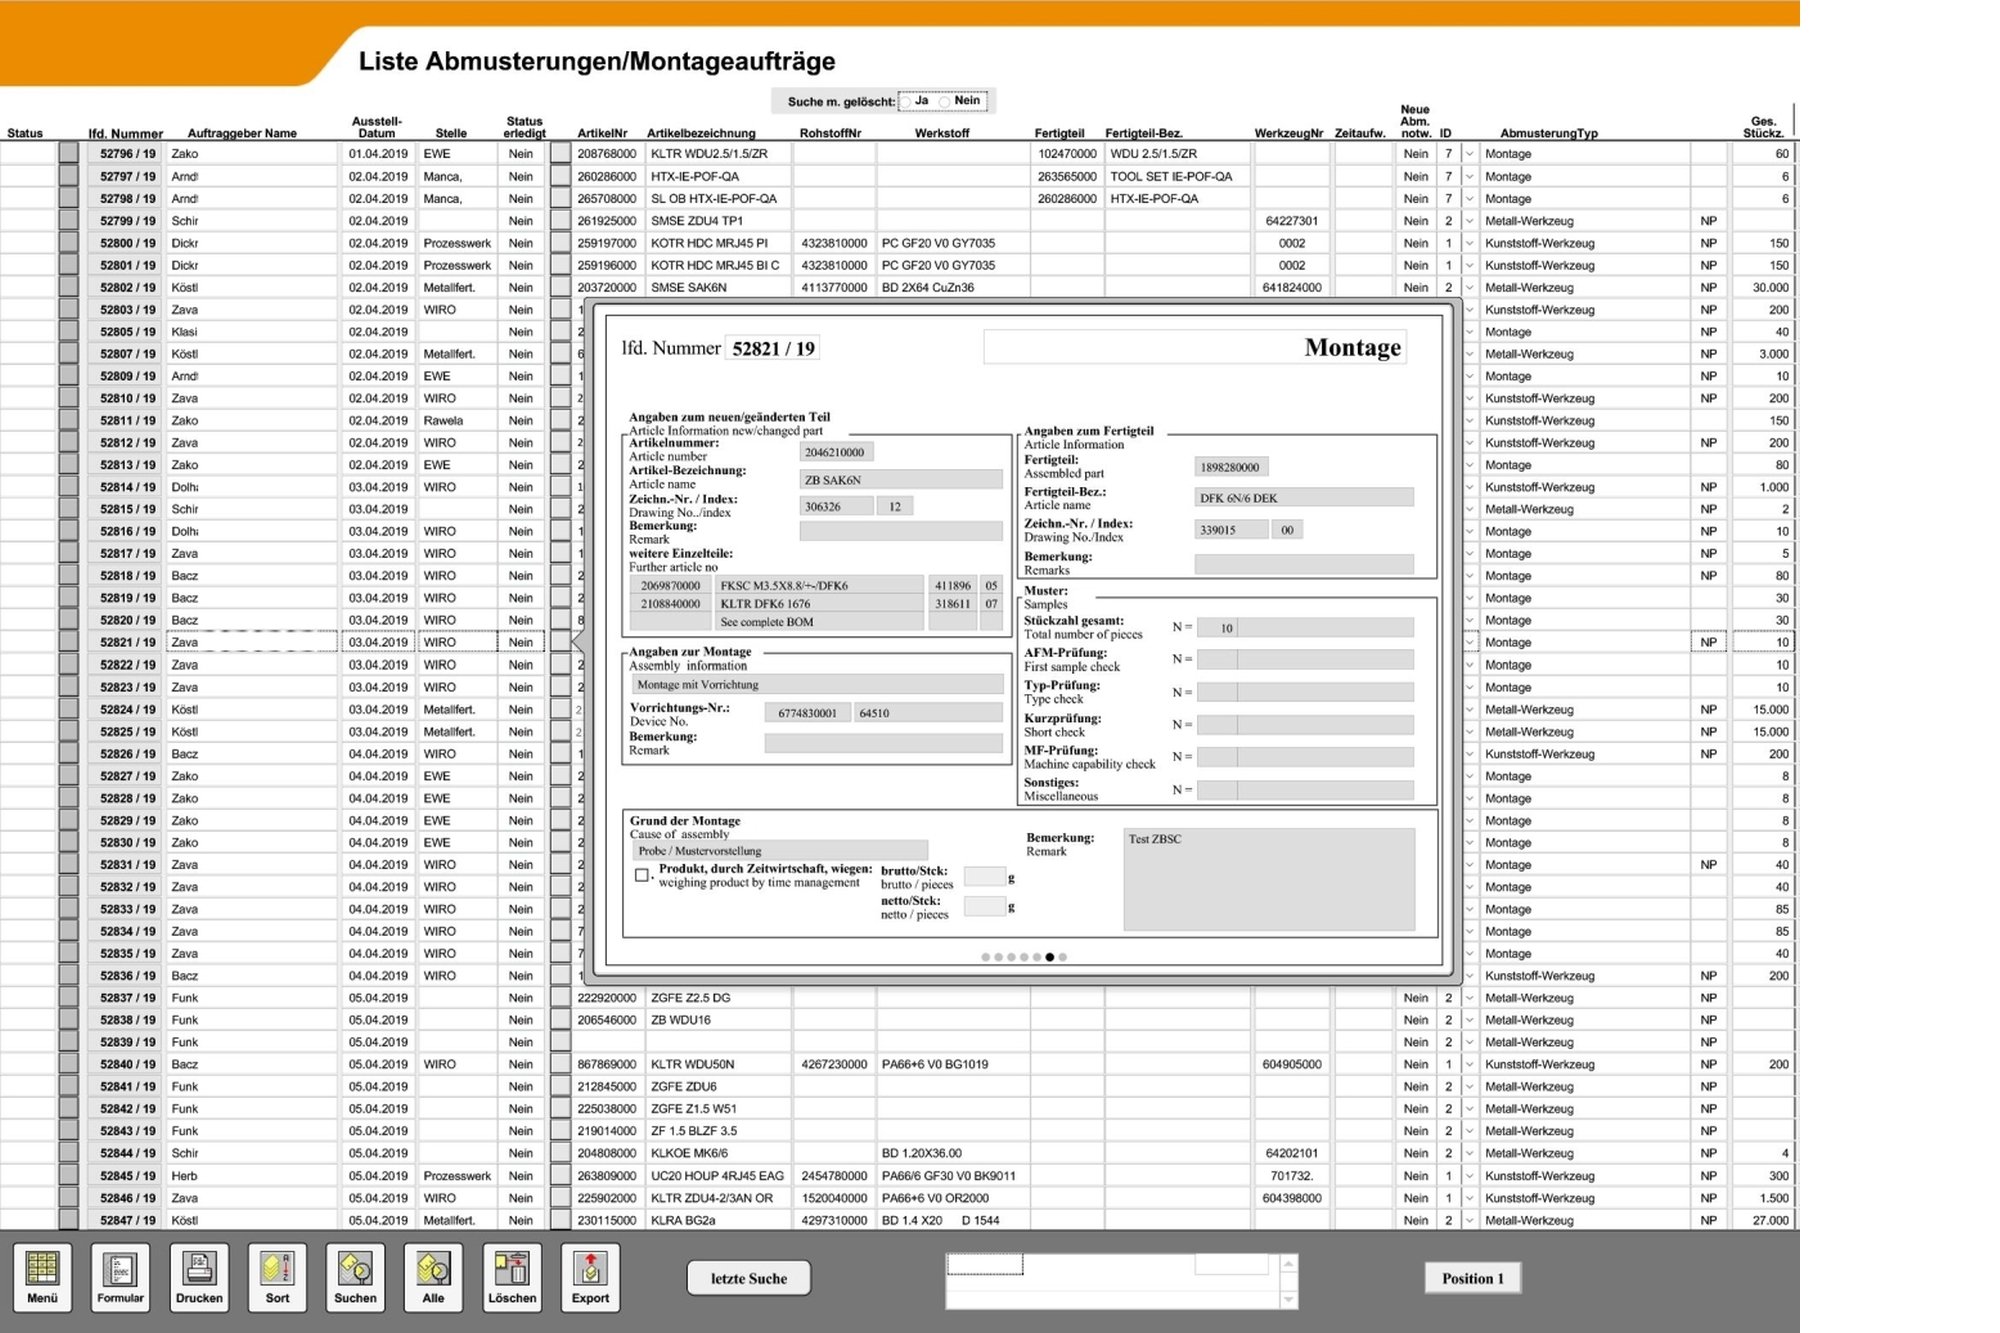Open the Suchen search icon
Screen dimensions: 2000x1333
click(x=355, y=1277)
